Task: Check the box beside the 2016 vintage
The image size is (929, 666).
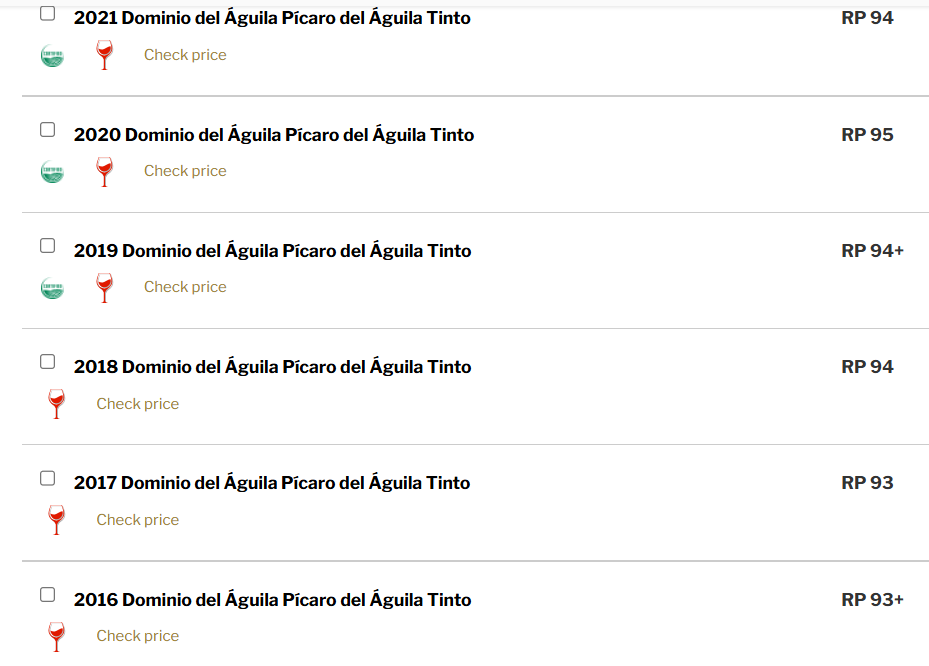Action: 47,595
